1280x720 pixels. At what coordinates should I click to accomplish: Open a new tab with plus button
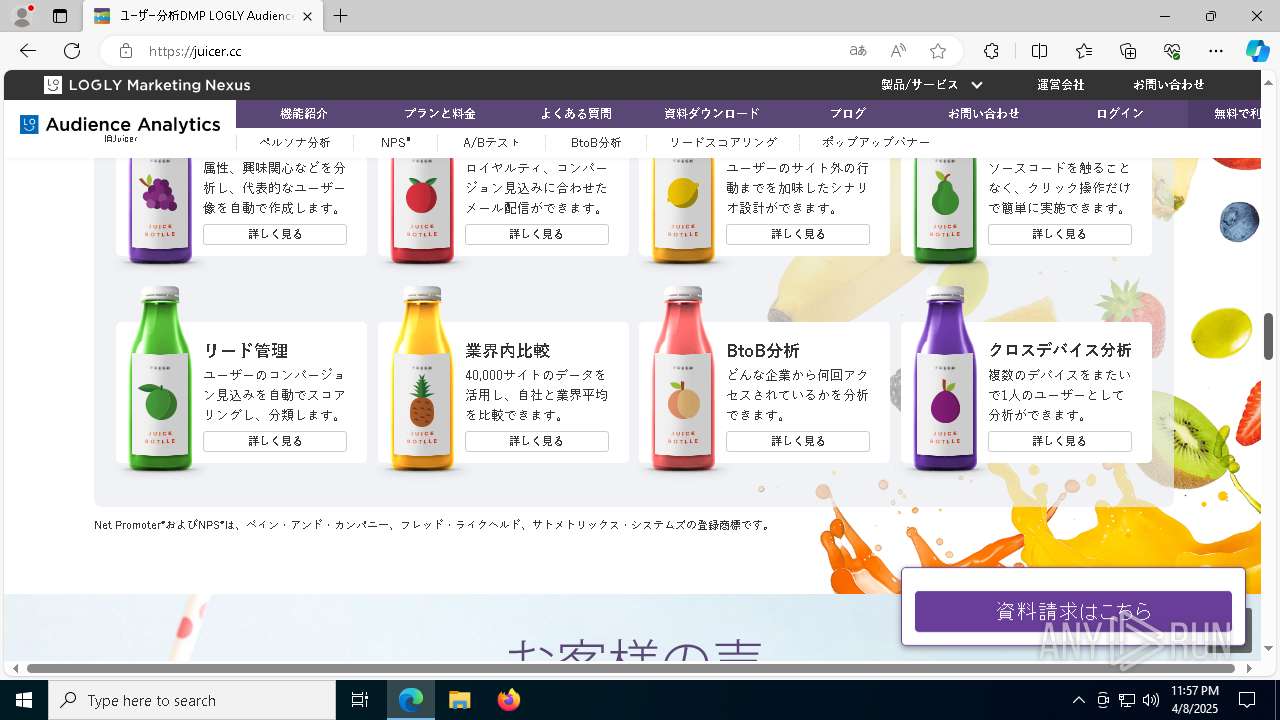pyautogui.click(x=341, y=16)
